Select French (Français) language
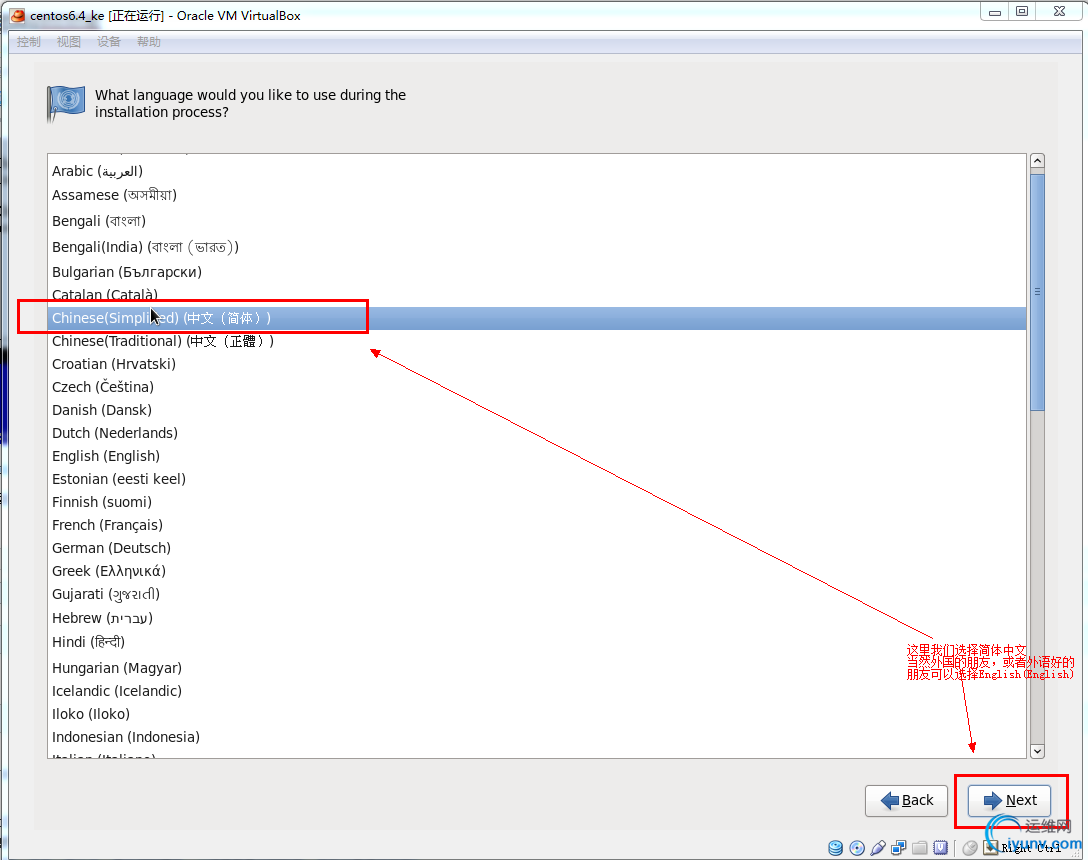This screenshot has width=1088, height=860. click(536, 524)
